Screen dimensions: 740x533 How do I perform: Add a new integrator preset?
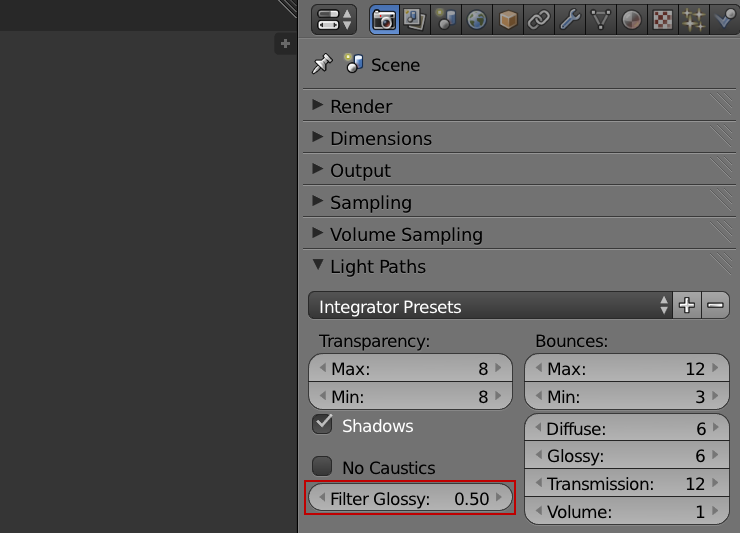(x=687, y=305)
